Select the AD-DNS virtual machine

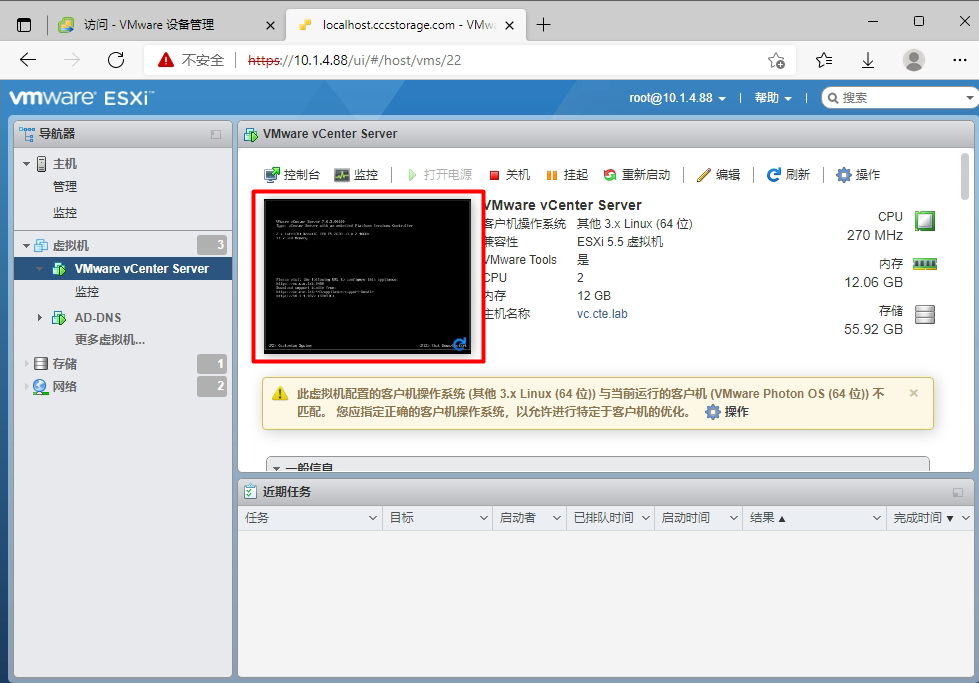(x=98, y=318)
